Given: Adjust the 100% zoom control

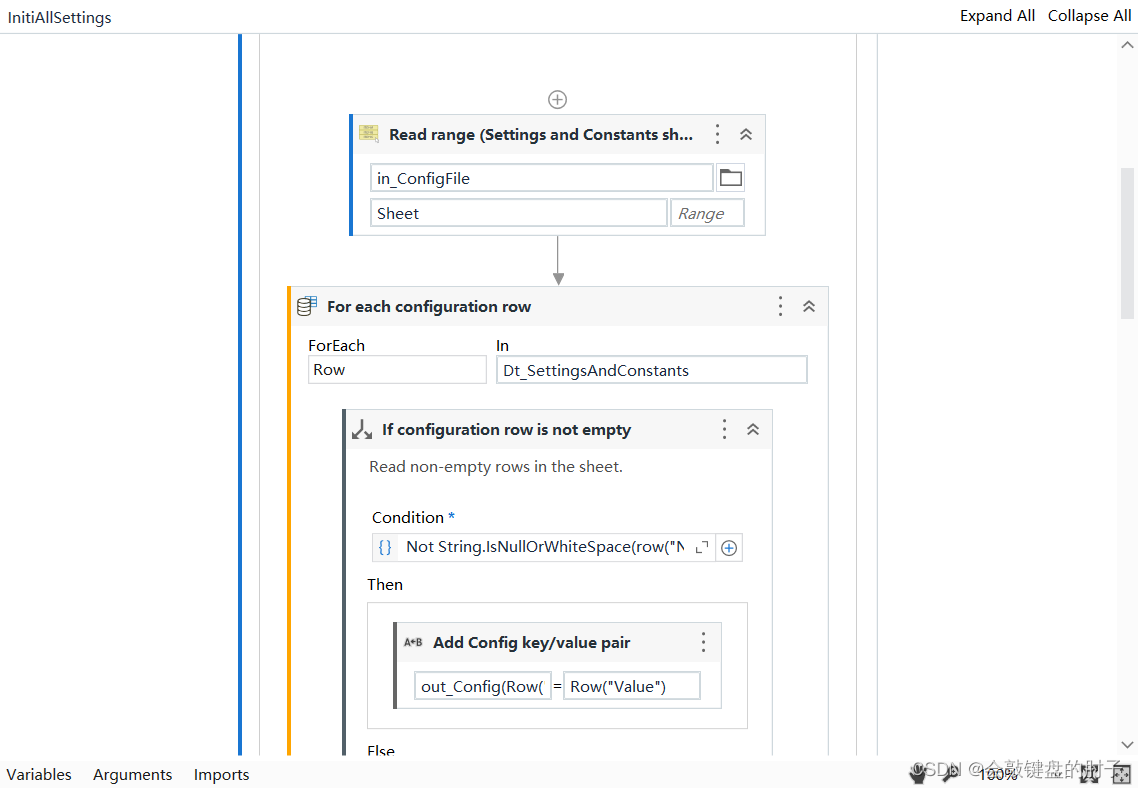Looking at the screenshot, I should 998,774.
